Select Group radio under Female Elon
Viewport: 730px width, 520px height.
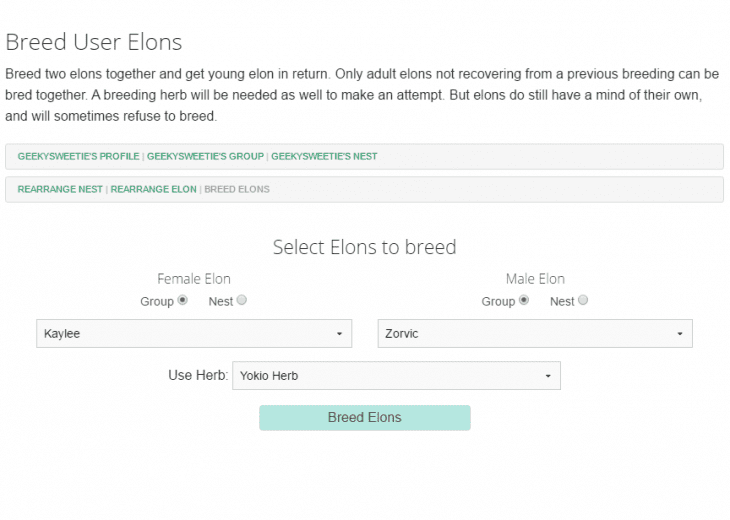[x=182, y=300]
